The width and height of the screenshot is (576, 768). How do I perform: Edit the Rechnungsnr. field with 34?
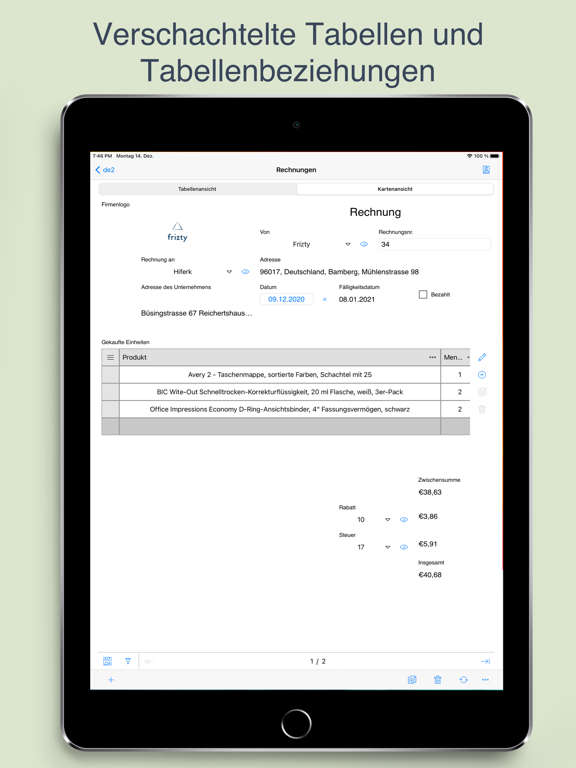[434, 244]
